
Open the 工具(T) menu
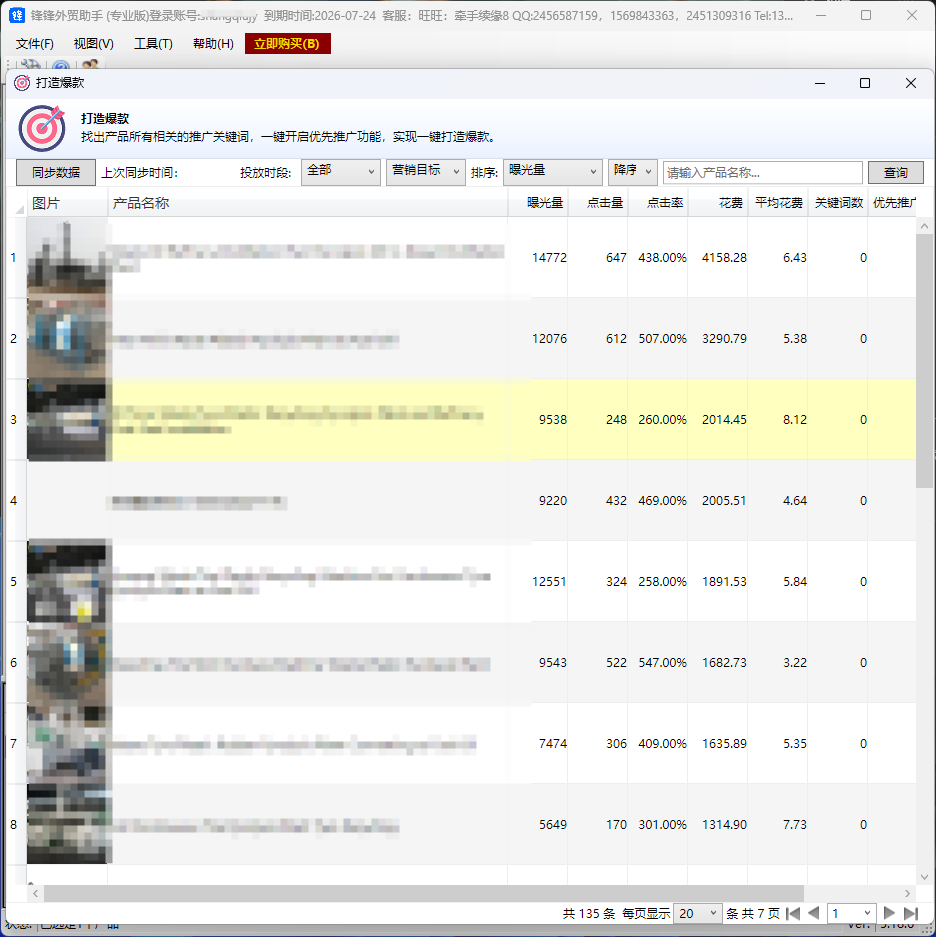[x=153, y=44]
